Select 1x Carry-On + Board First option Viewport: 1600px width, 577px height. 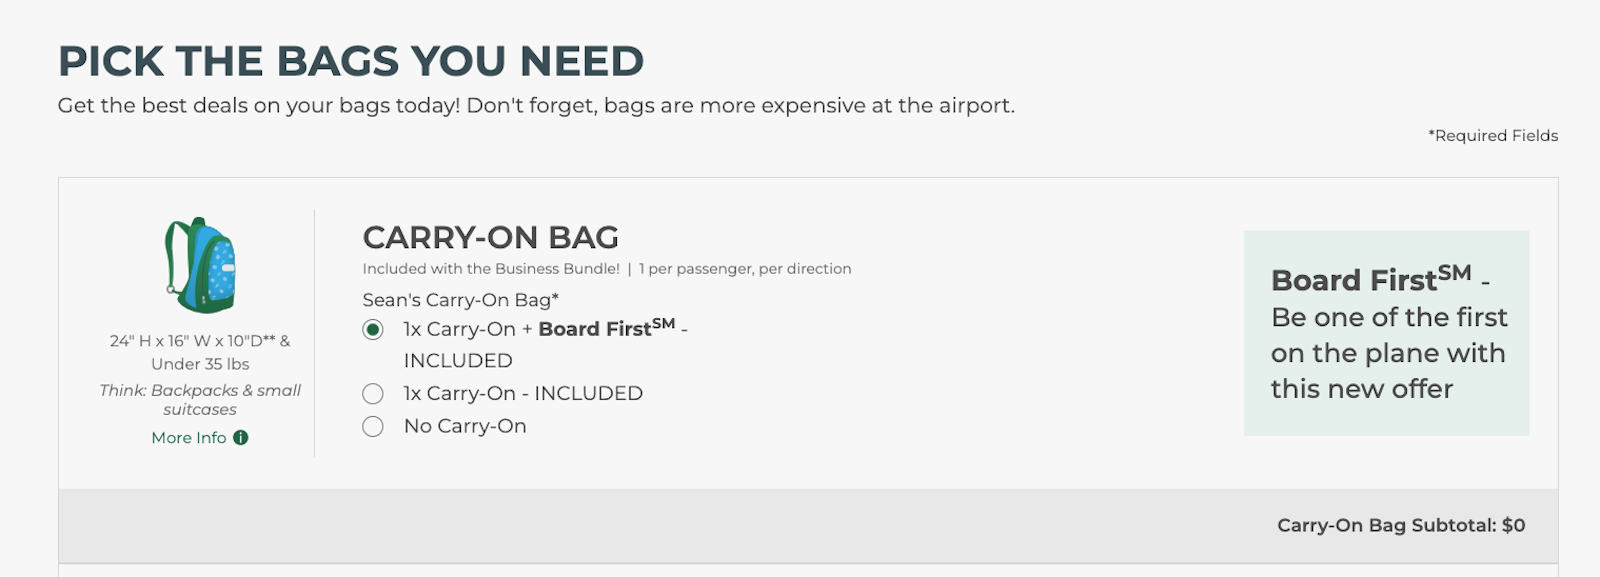click(373, 328)
